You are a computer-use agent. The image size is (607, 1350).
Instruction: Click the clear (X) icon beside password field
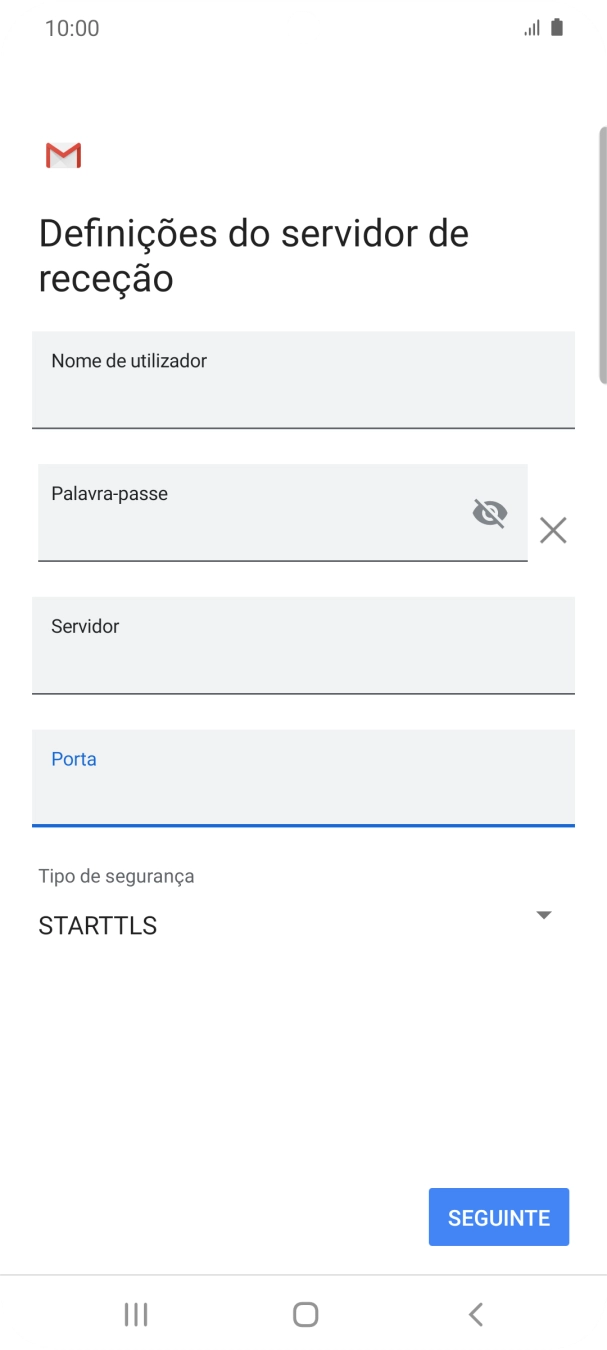point(553,530)
